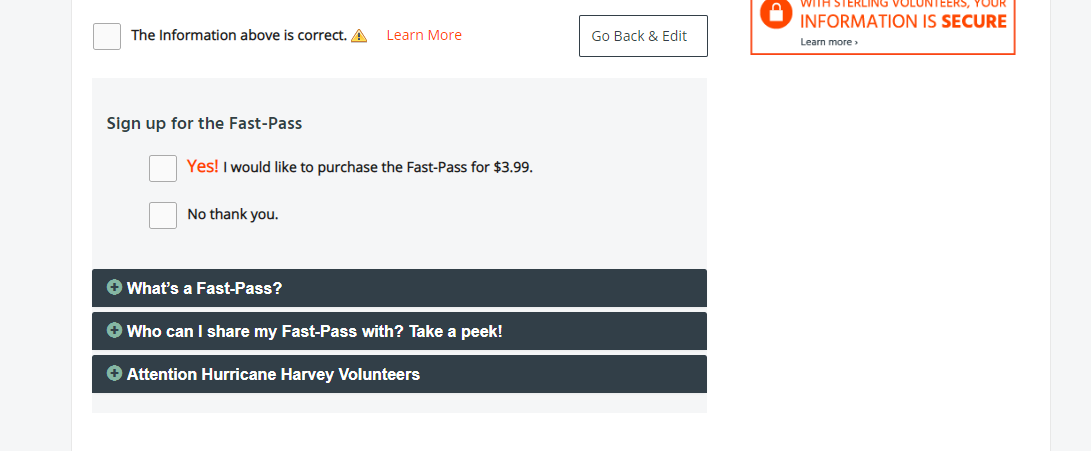
Task: Click the plus icon beside What's a Fast-Pass
Action: click(114, 287)
